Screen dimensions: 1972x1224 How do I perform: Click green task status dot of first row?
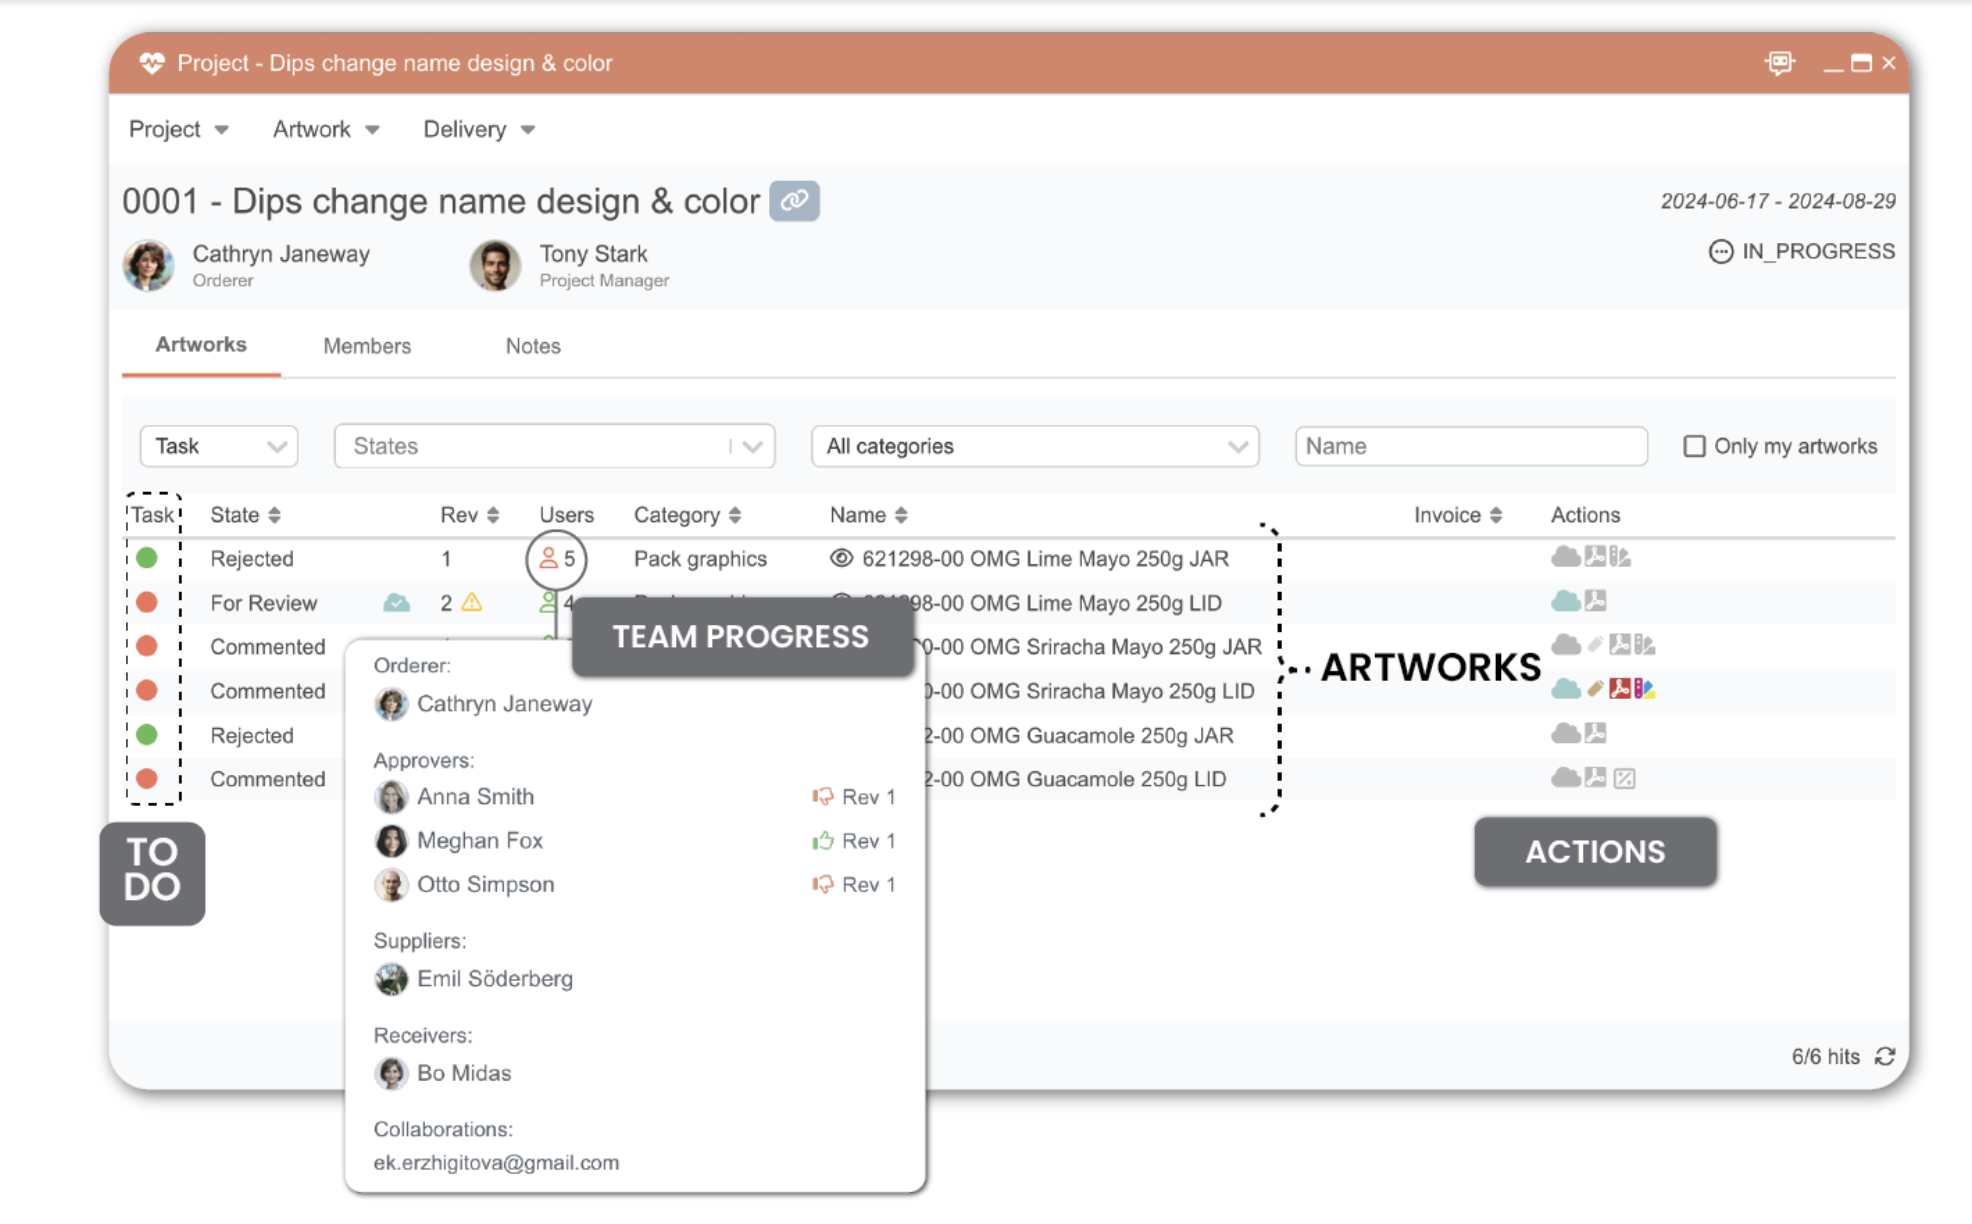(x=147, y=558)
